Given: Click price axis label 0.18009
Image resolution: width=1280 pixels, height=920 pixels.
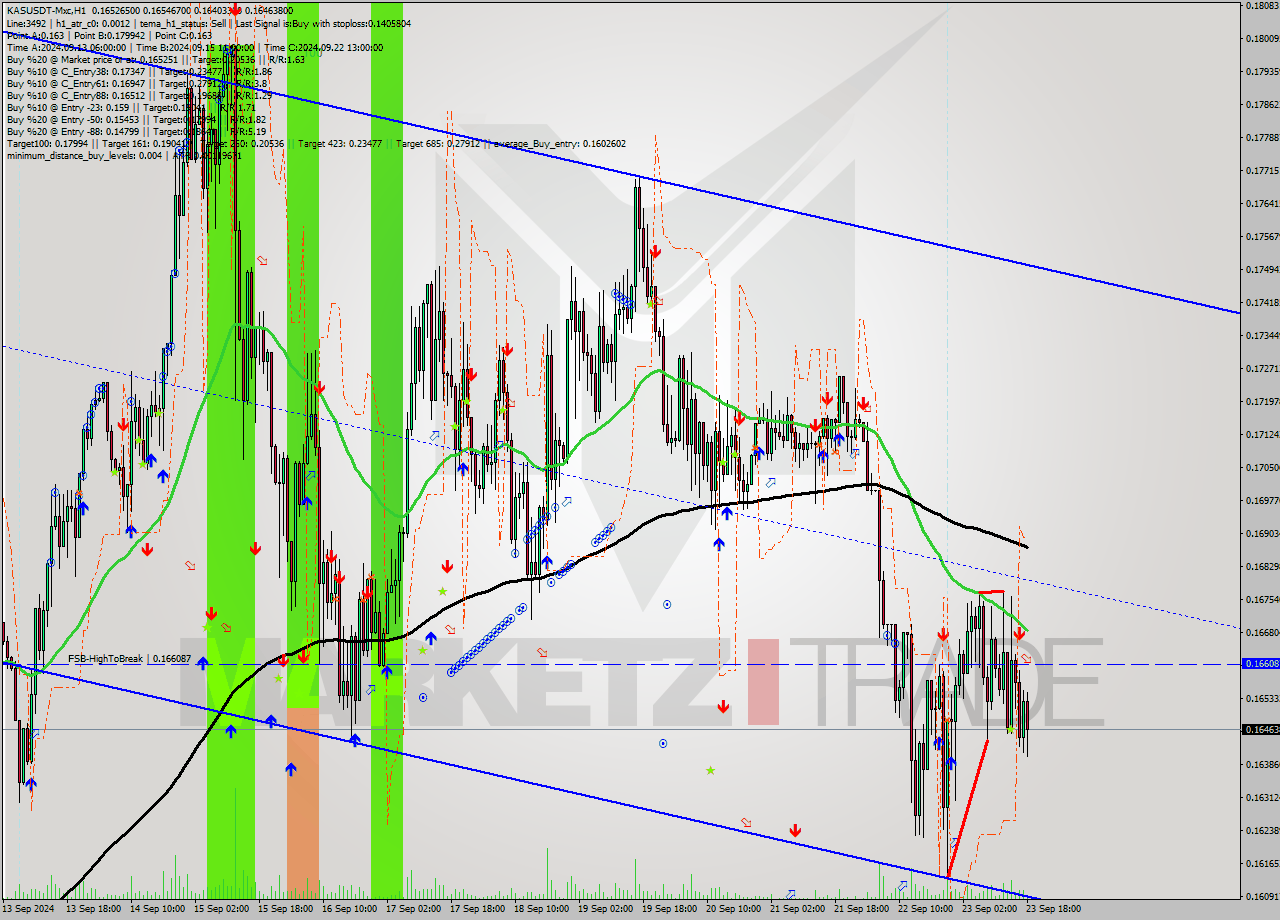Looking at the screenshot, I should pos(1262,39).
